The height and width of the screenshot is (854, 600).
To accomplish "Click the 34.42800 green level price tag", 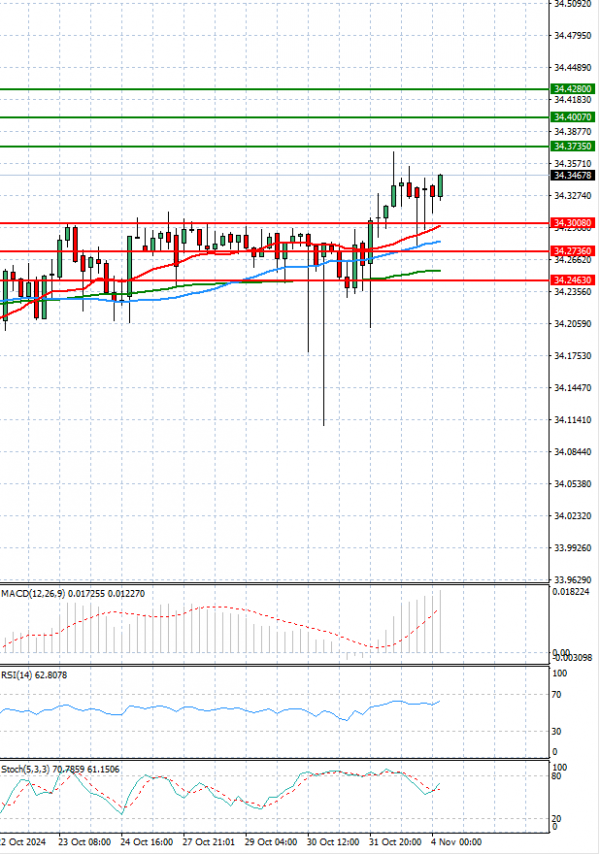I will (572, 89).
